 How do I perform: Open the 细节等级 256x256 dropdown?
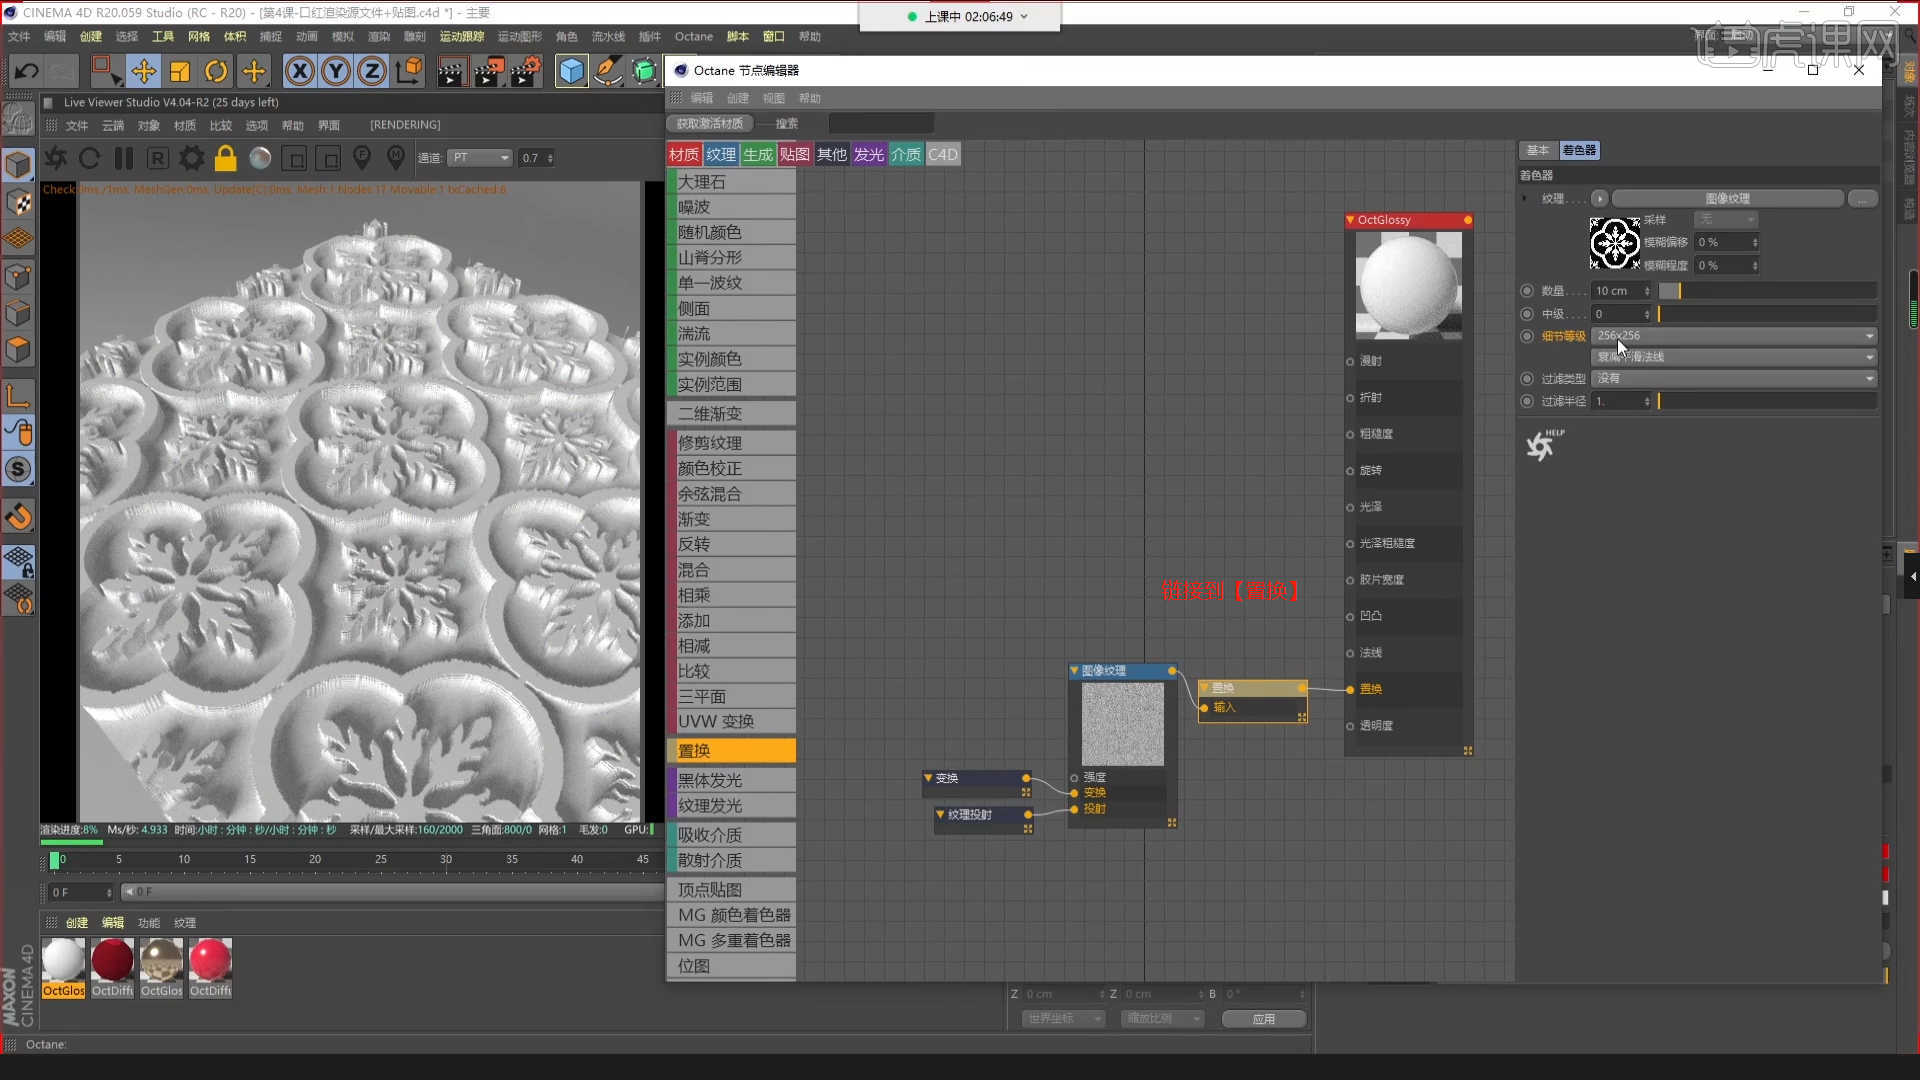(1733, 336)
